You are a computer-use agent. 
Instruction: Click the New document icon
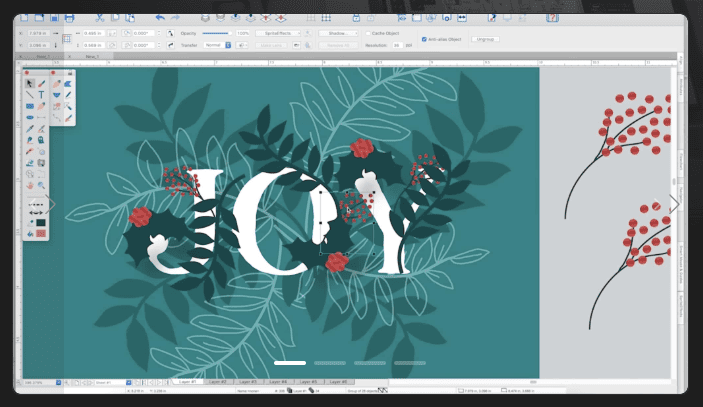pos(24,18)
